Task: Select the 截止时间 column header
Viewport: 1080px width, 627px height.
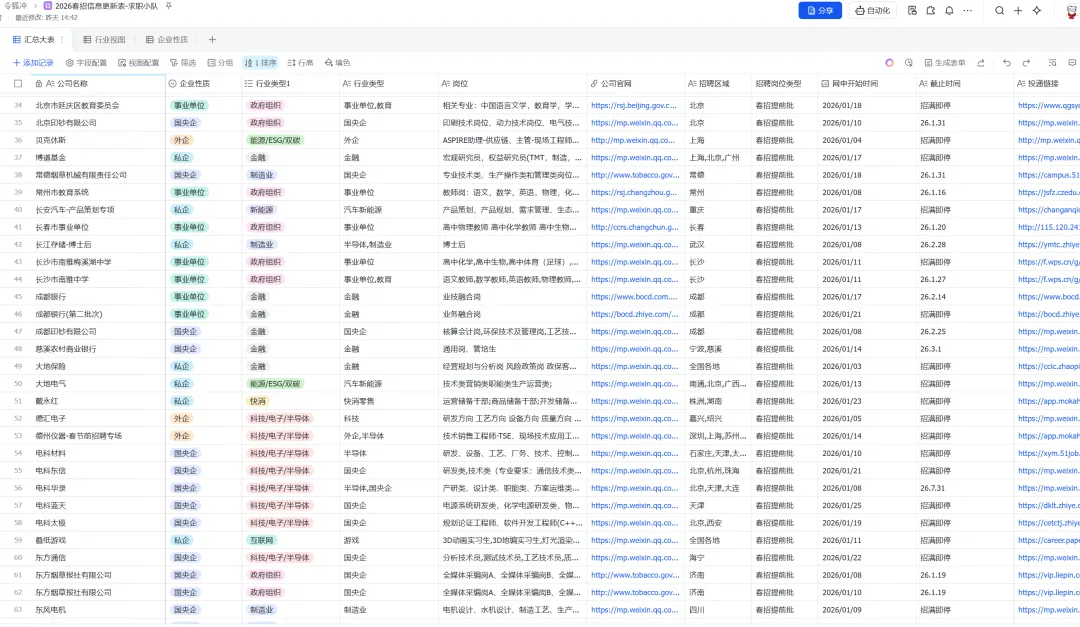Action: tap(963, 83)
